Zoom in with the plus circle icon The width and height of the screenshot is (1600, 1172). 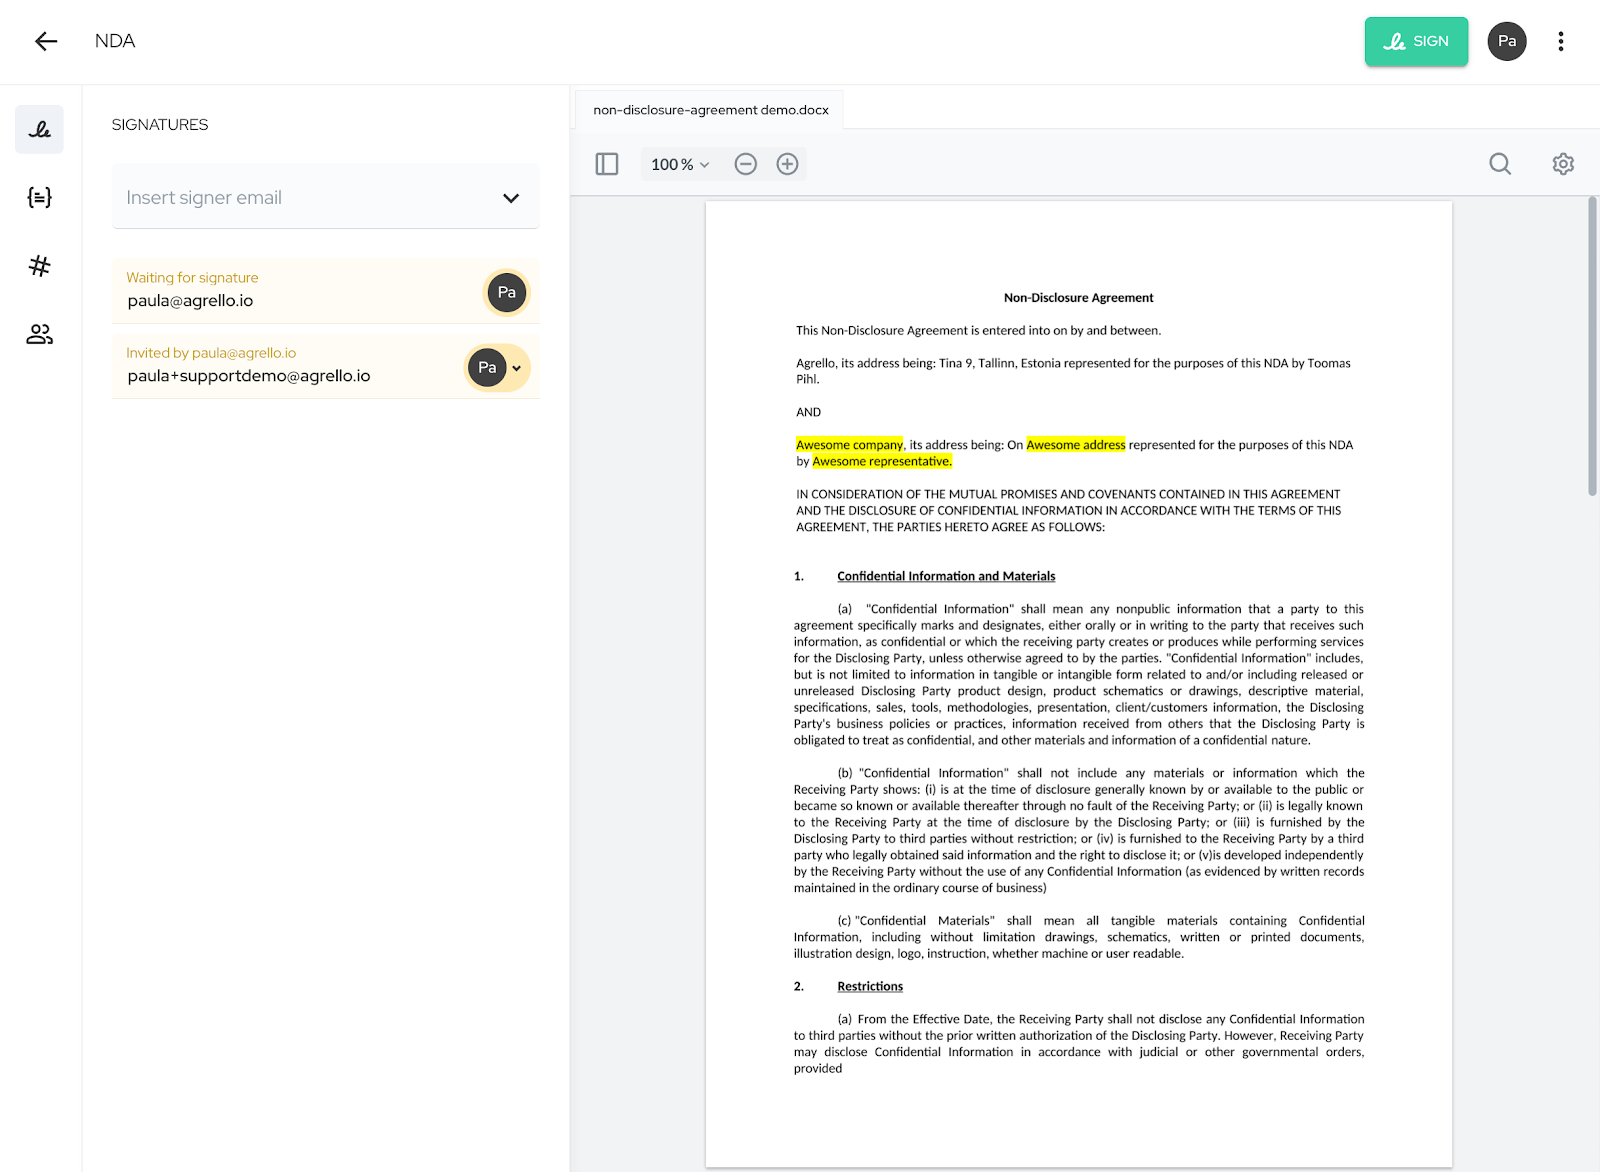(x=787, y=164)
